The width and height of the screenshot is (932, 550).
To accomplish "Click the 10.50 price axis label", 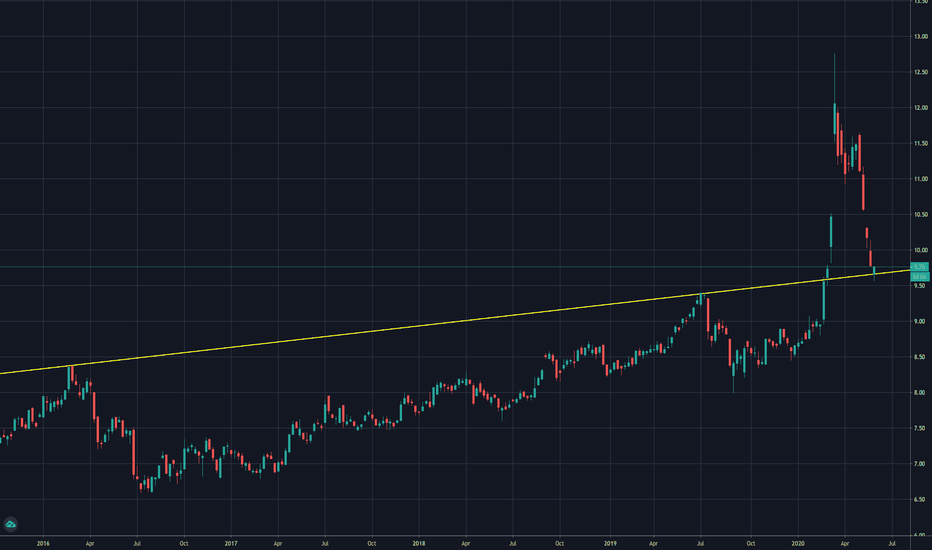I will [921, 215].
